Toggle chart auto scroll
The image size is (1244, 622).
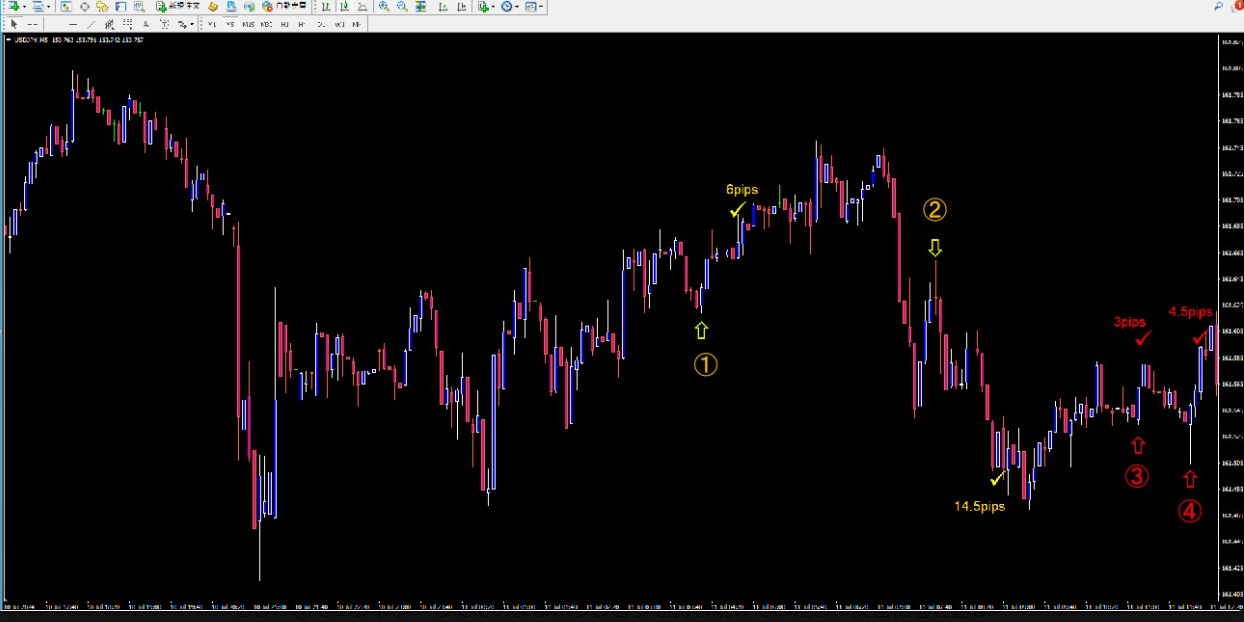pyautogui.click(x=443, y=6)
